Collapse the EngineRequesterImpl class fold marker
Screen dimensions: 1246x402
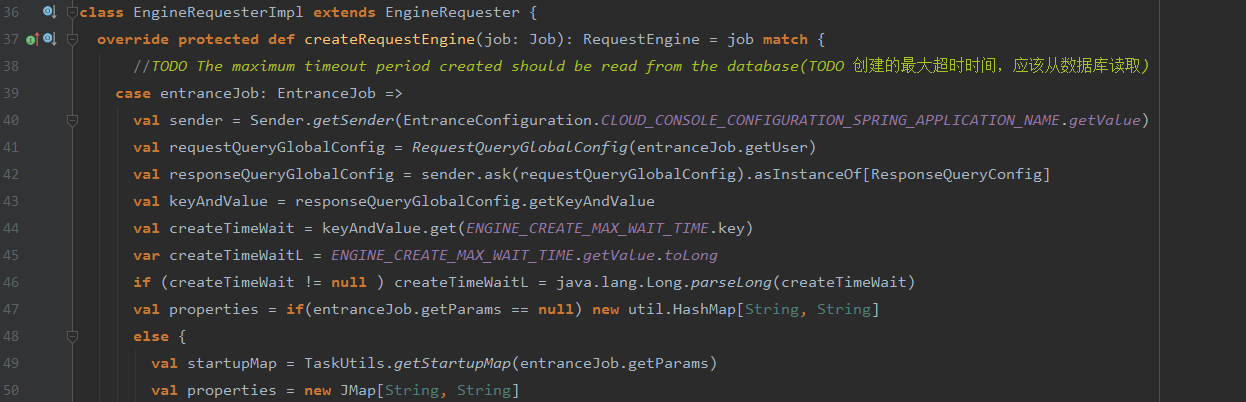coord(71,13)
